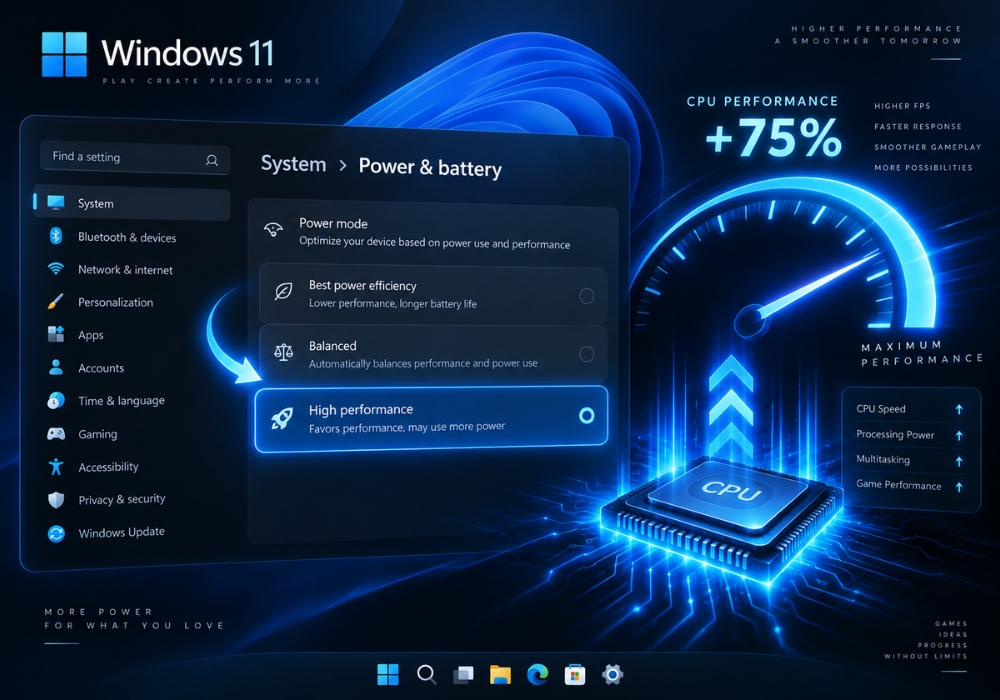Open Microsoft Store from the taskbar
1000x700 pixels.
[x=575, y=674]
